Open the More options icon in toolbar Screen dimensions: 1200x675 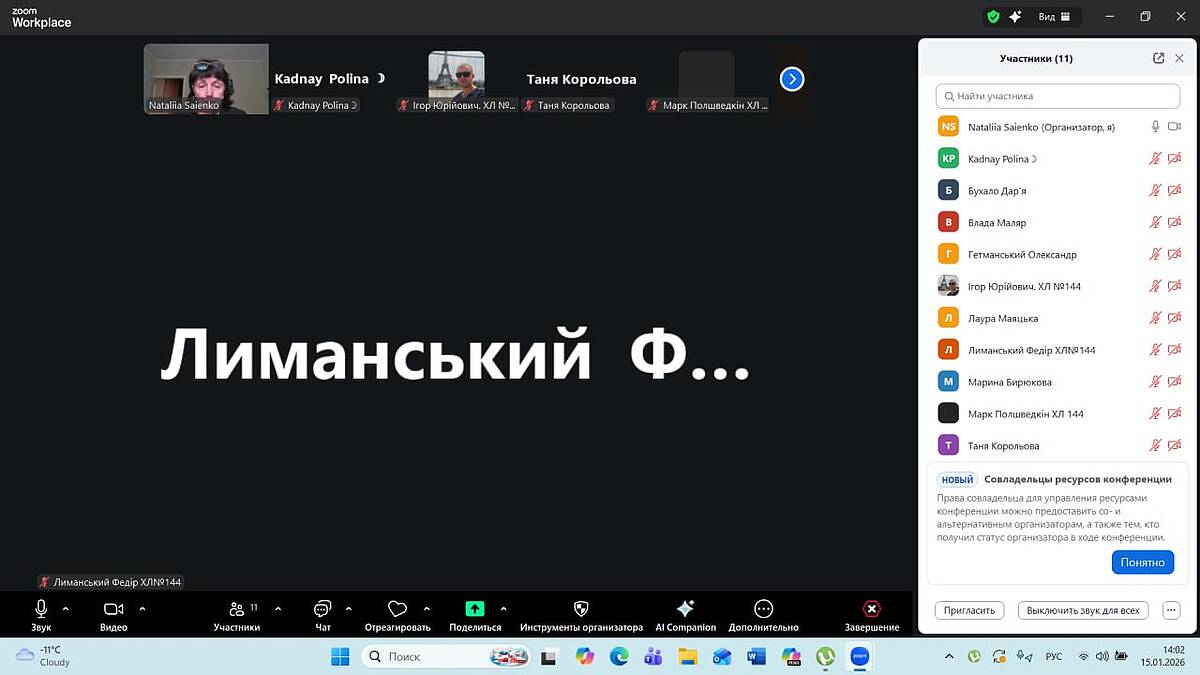tap(764, 609)
